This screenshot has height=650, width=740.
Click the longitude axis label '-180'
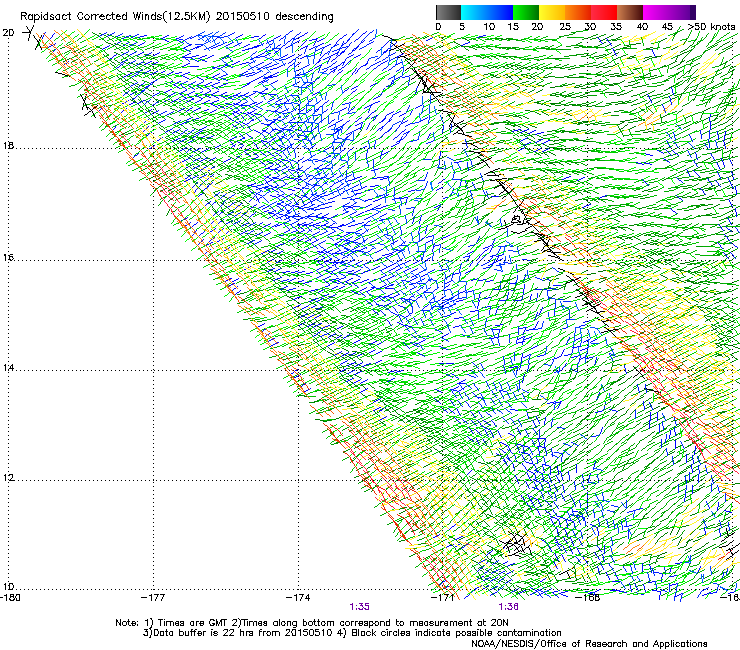coord(10,597)
